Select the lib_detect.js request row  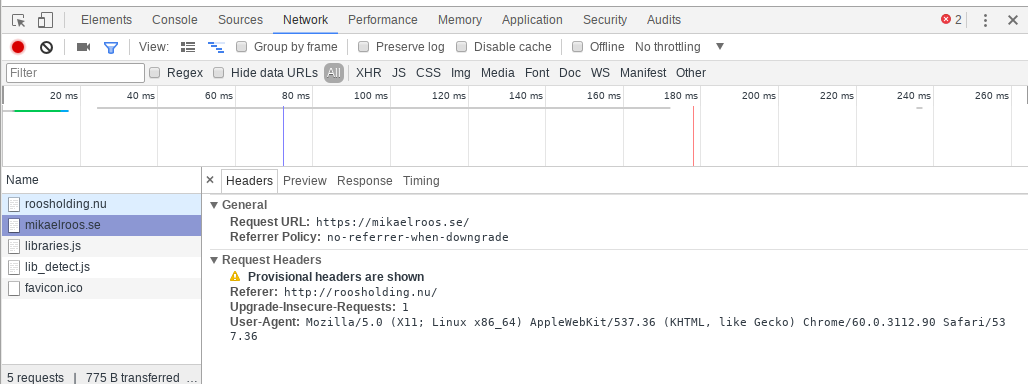point(102,267)
